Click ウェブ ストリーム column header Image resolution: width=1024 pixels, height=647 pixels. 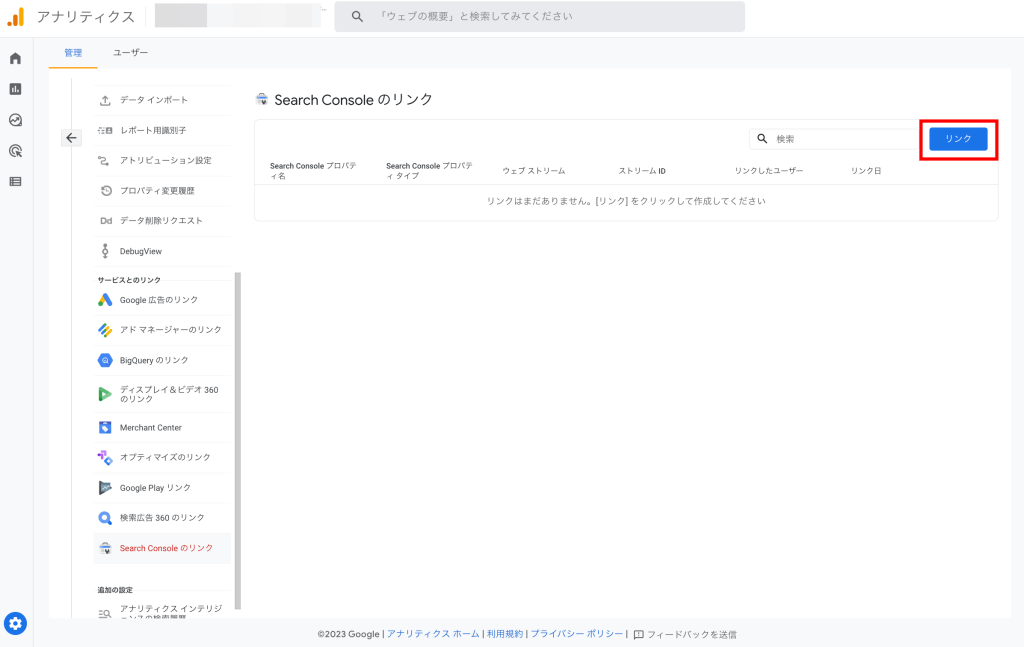point(534,171)
